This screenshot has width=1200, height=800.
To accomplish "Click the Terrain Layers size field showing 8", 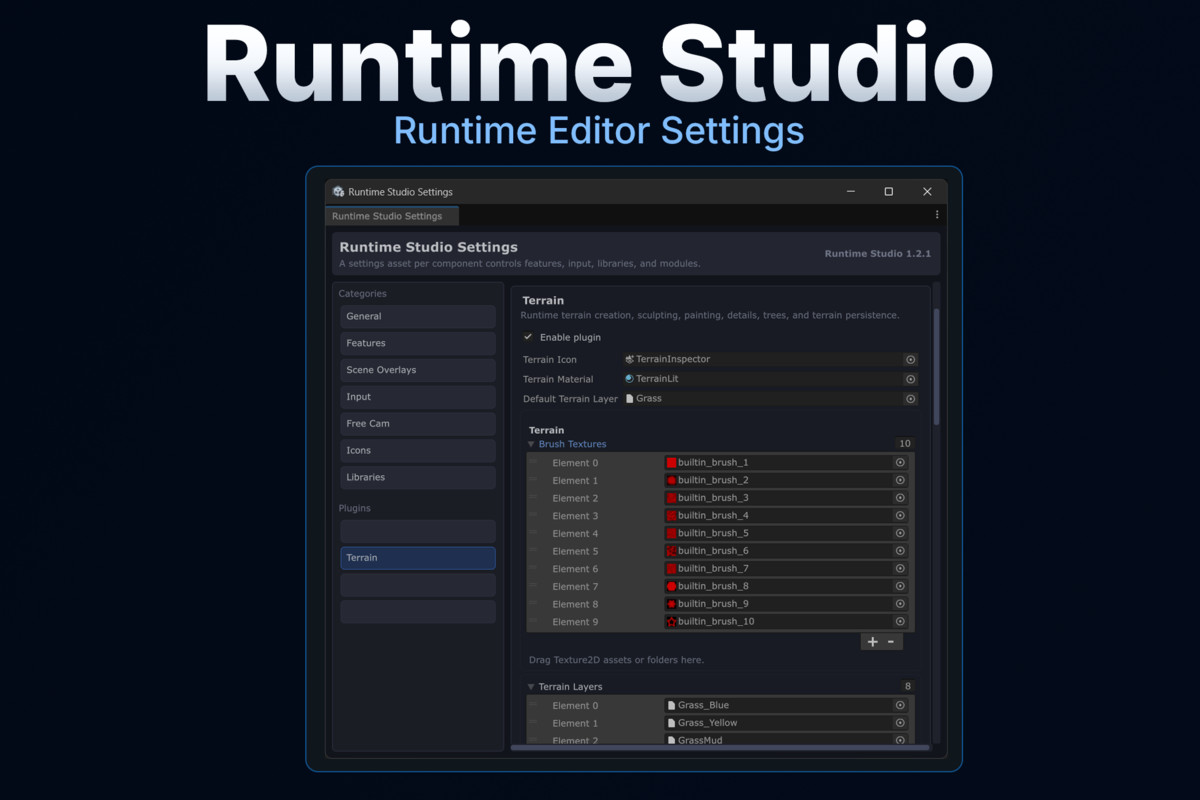I will click(907, 687).
